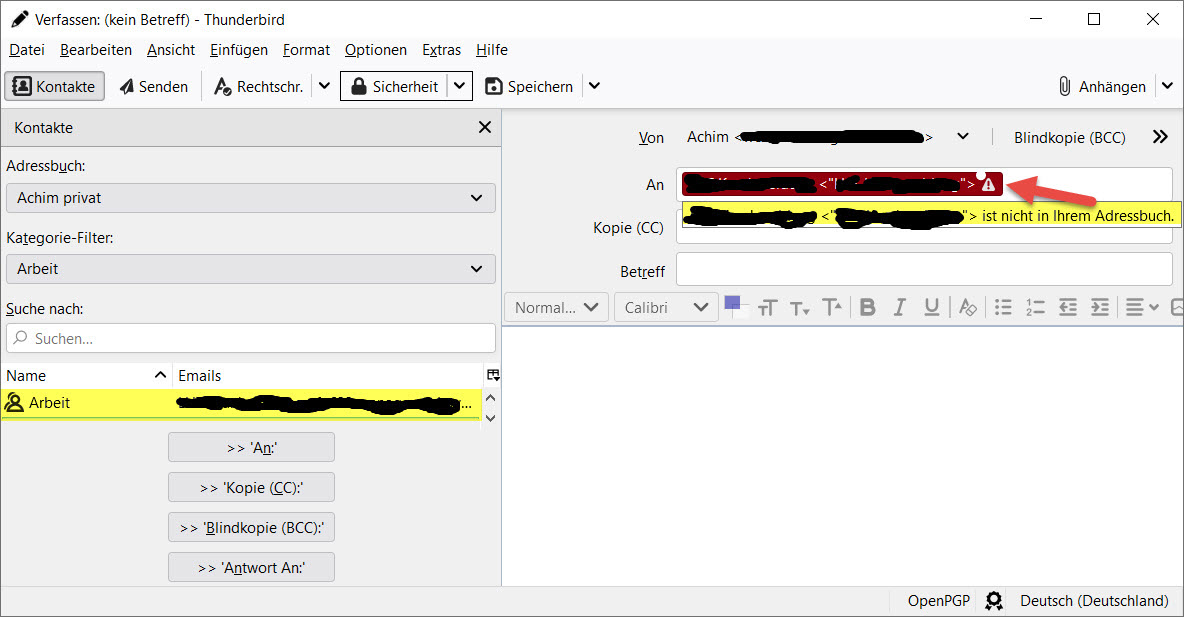Close the Kontakte sidebar panel
The width and height of the screenshot is (1184, 617).
(485, 127)
